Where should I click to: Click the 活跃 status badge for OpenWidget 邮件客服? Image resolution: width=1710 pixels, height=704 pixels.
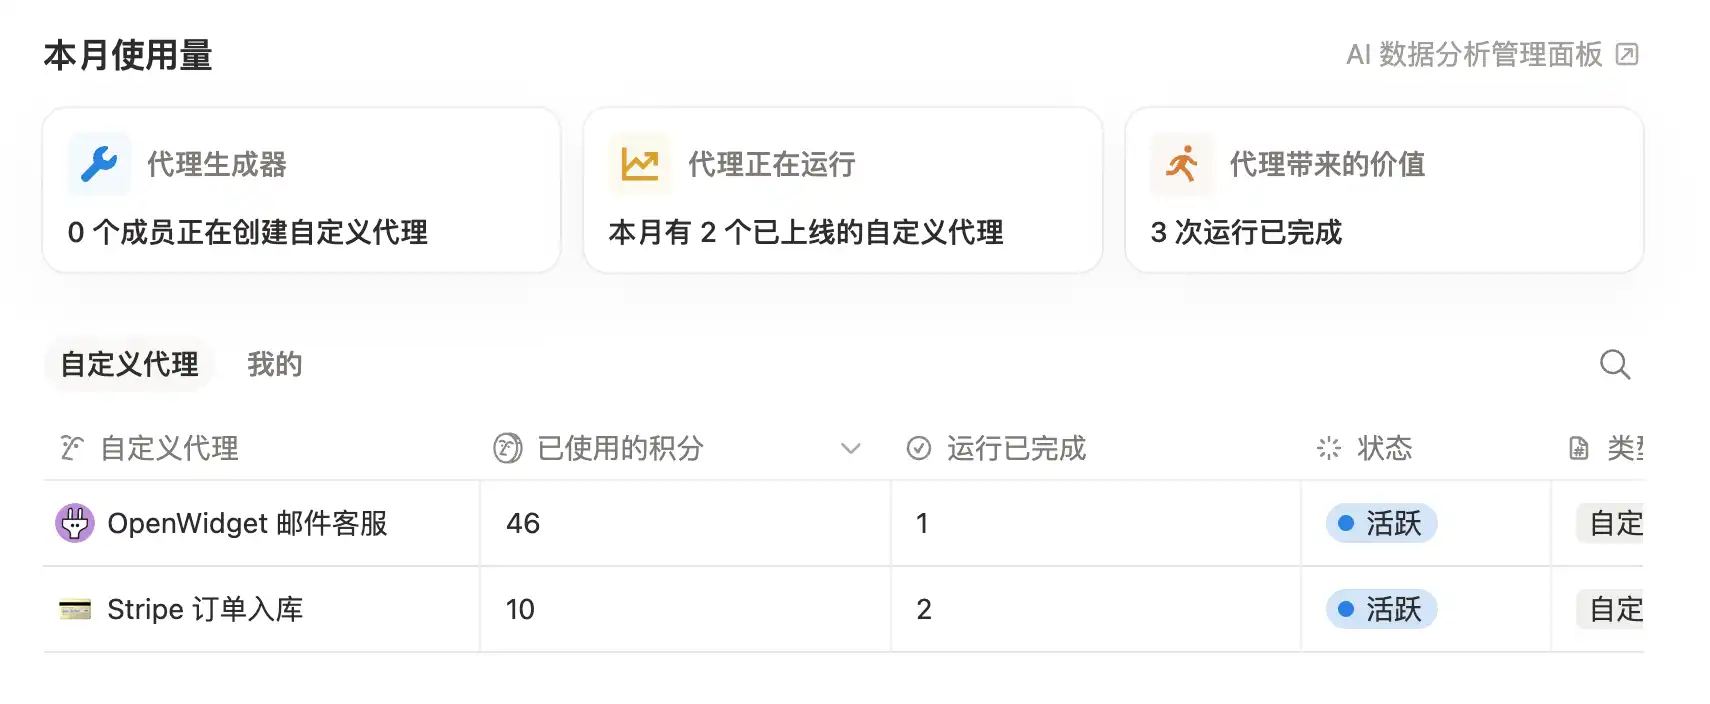[x=1381, y=523]
